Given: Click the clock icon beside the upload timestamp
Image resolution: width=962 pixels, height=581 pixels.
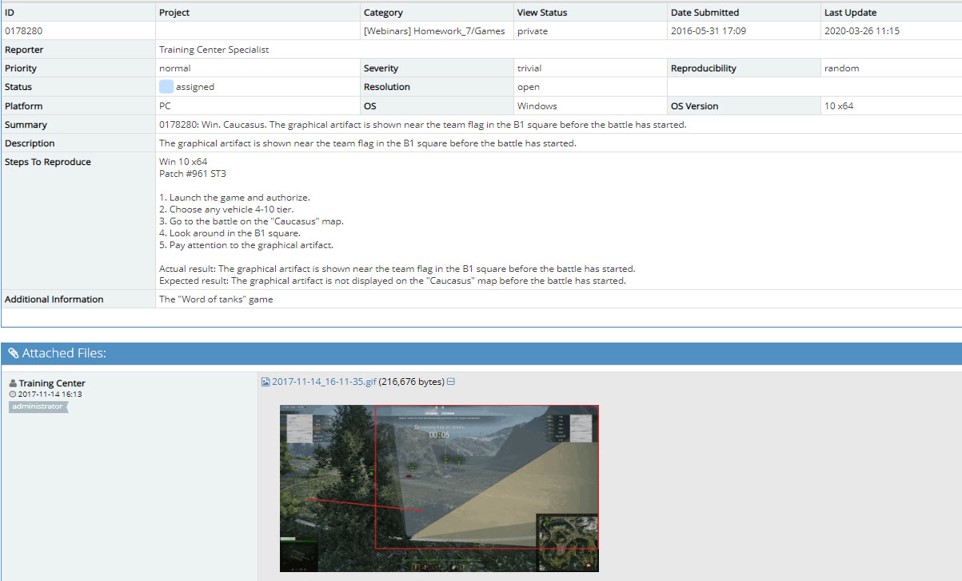Looking at the screenshot, I should (x=12, y=394).
